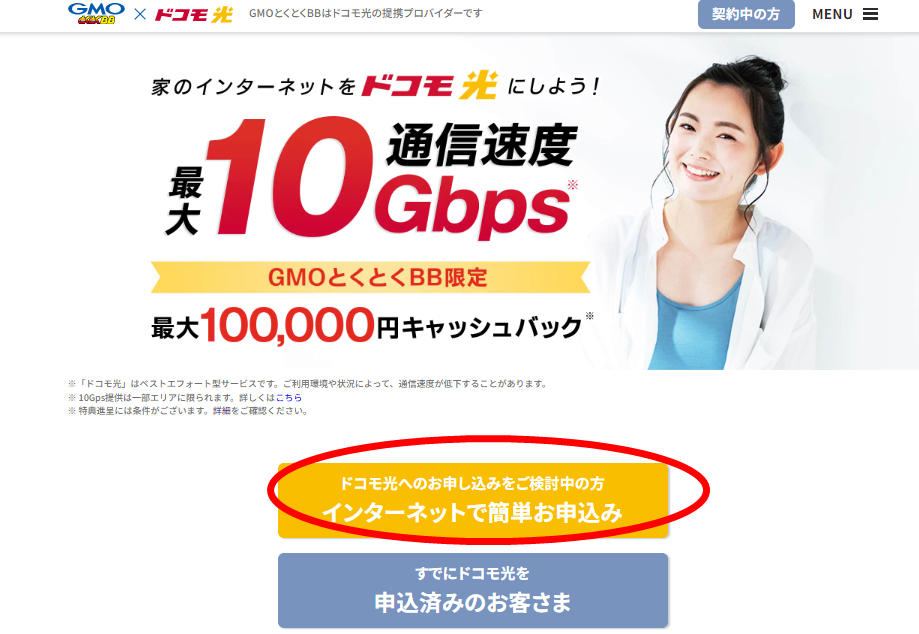Image resolution: width=919 pixels, height=634 pixels.
Task: Click the large red 10 numeral
Action: 289,176
